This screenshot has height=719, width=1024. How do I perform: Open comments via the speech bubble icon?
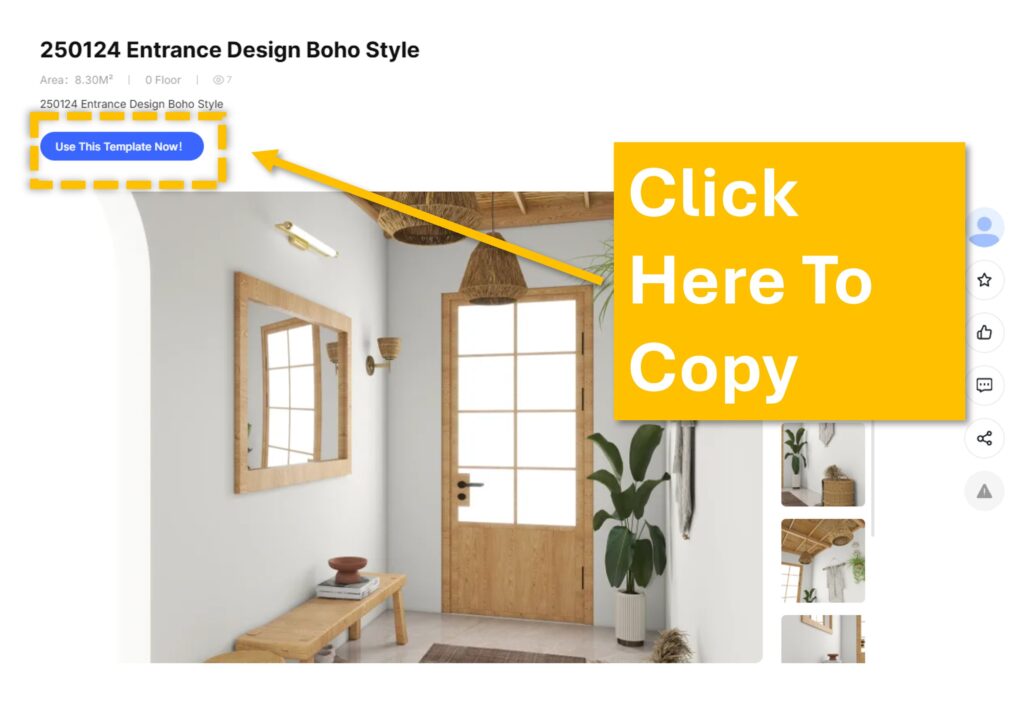point(984,385)
